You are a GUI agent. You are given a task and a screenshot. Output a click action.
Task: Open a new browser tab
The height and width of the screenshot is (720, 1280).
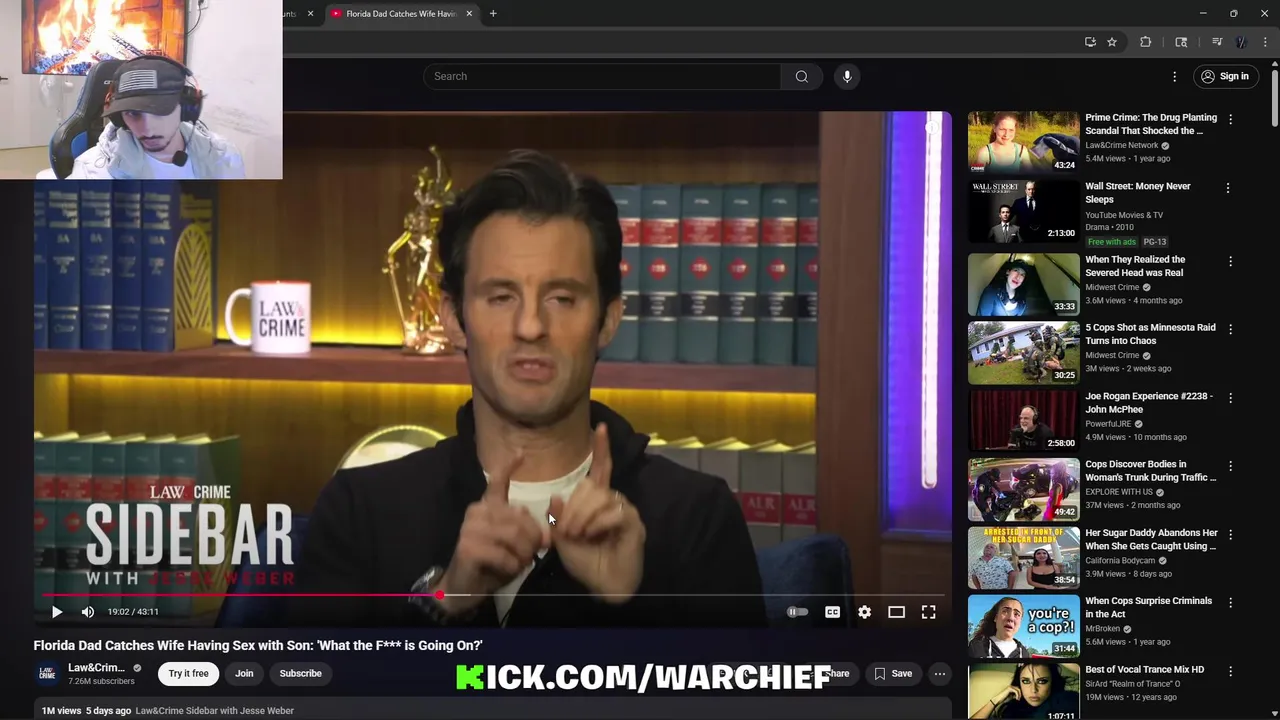pos(493,14)
